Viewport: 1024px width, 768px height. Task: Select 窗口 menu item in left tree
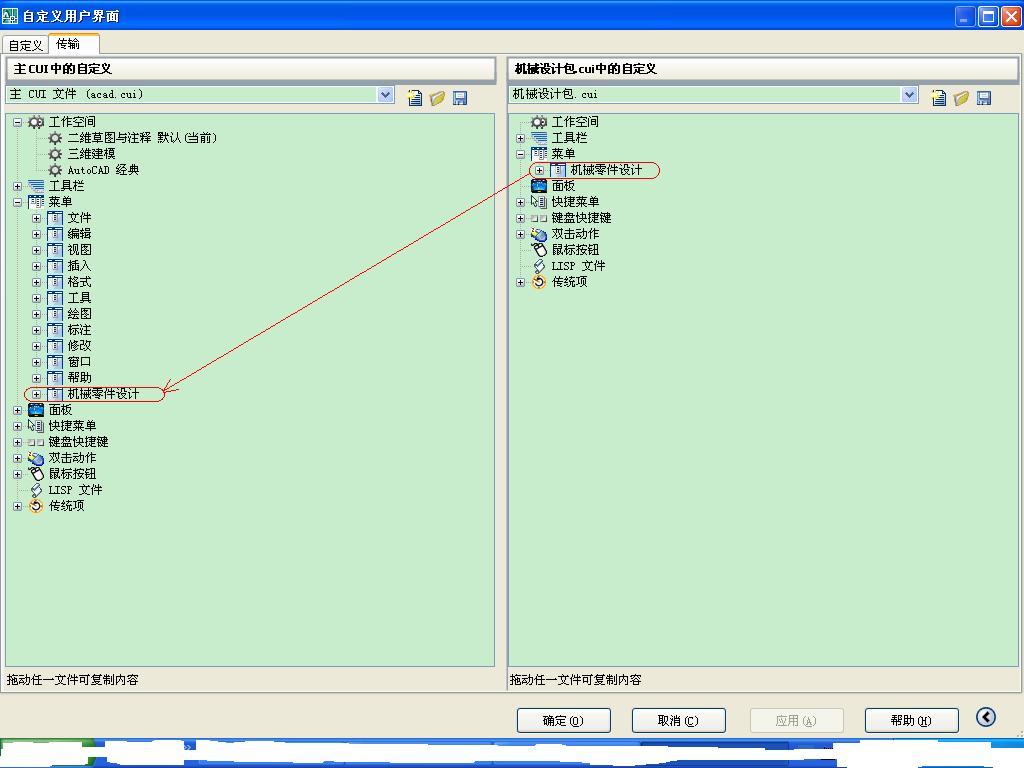pyautogui.click(x=79, y=362)
